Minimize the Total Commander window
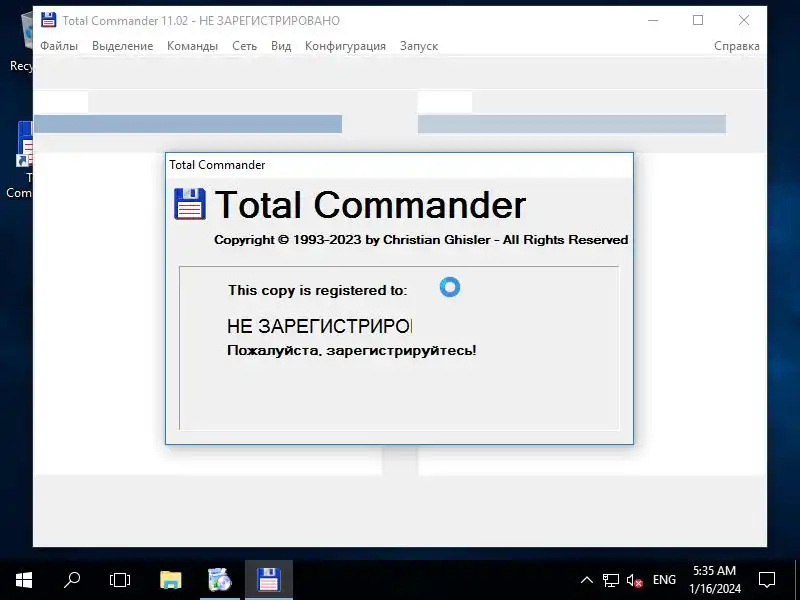 [x=653, y=20]
